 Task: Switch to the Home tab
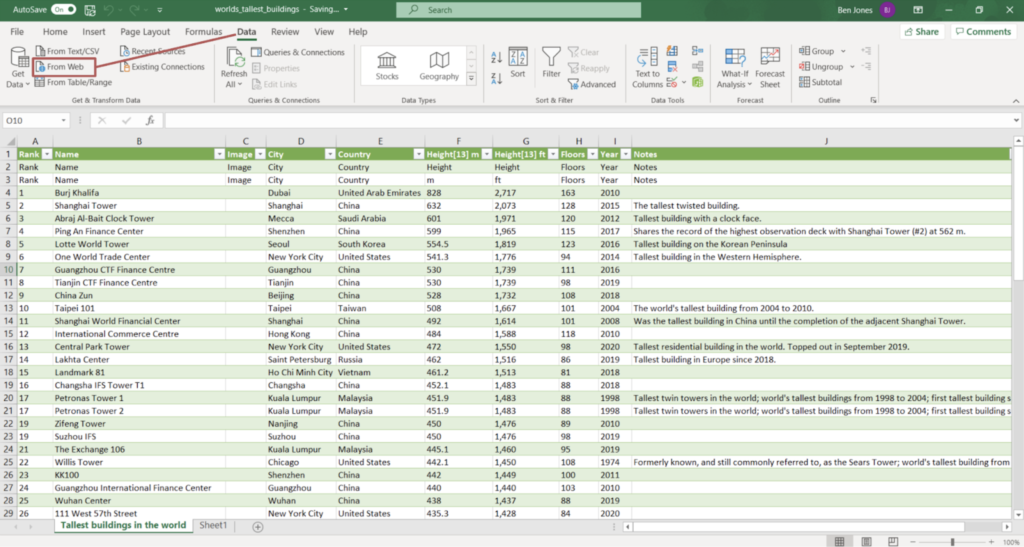pos(55,31)
